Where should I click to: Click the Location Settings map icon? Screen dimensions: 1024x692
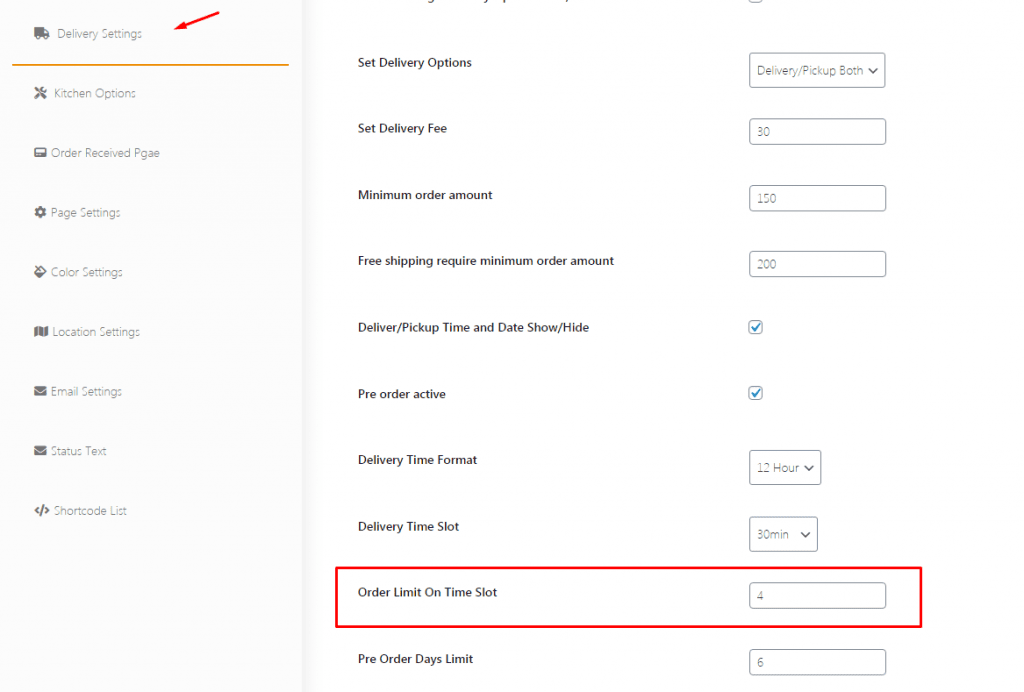[41, 331]
